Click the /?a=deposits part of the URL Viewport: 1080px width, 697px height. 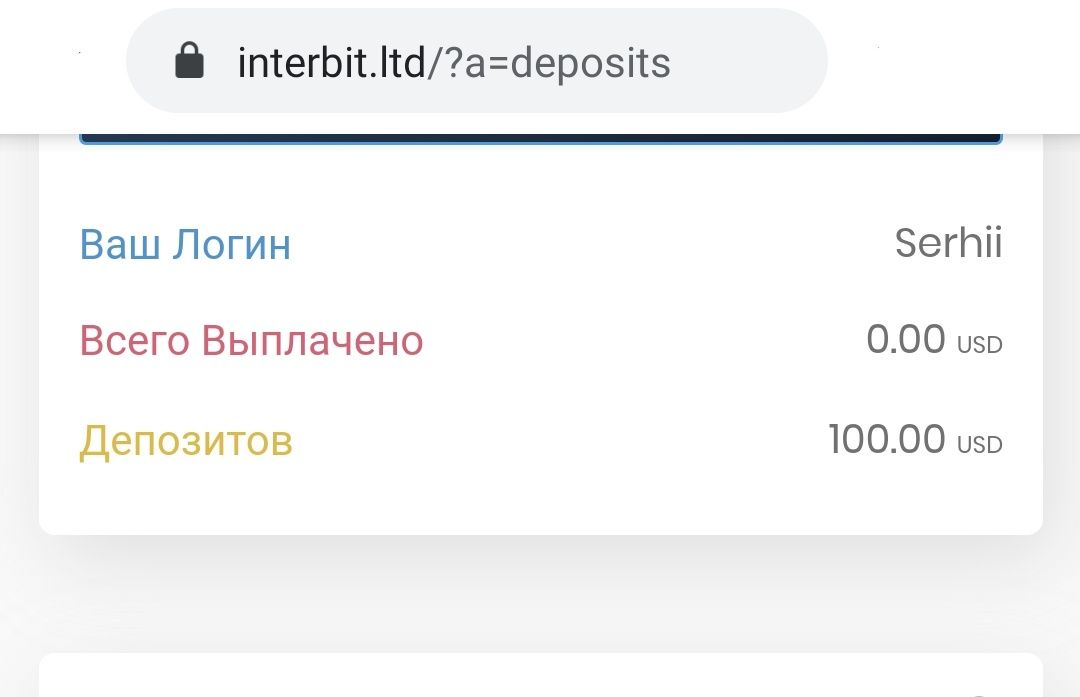tap(549, 63)
